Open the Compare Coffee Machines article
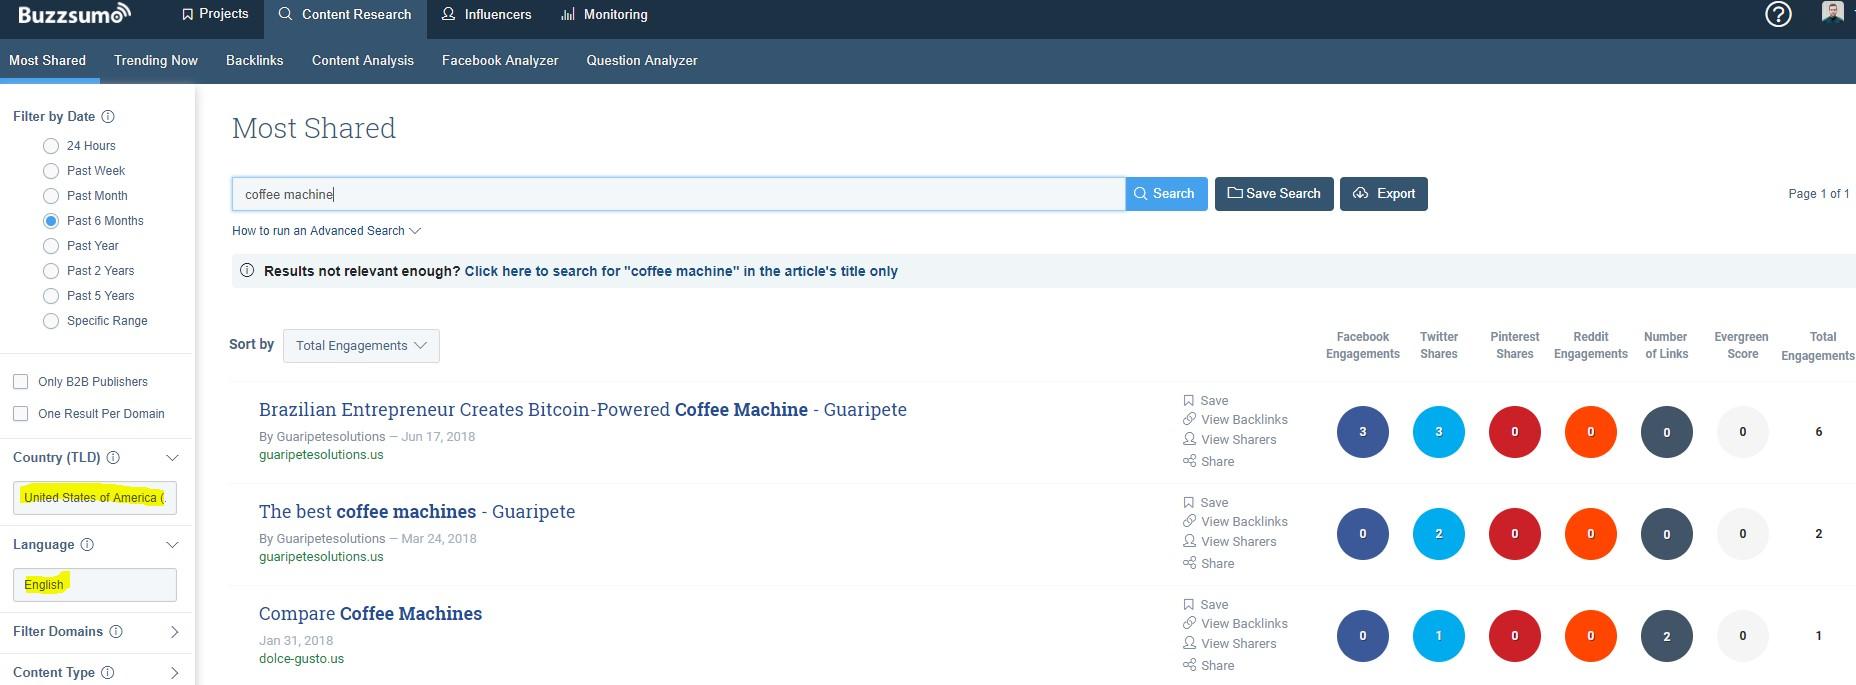 click(370, 614)
